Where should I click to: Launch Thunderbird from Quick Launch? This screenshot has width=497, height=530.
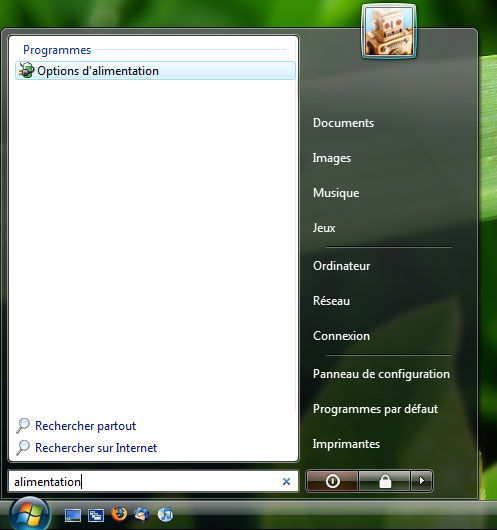coord(142,514)
